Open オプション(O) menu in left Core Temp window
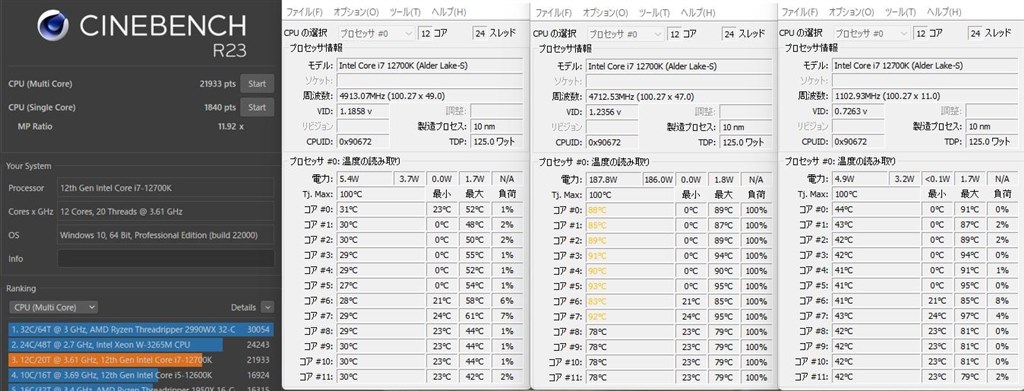The image size is (1024, 391). tap(355, 12)
